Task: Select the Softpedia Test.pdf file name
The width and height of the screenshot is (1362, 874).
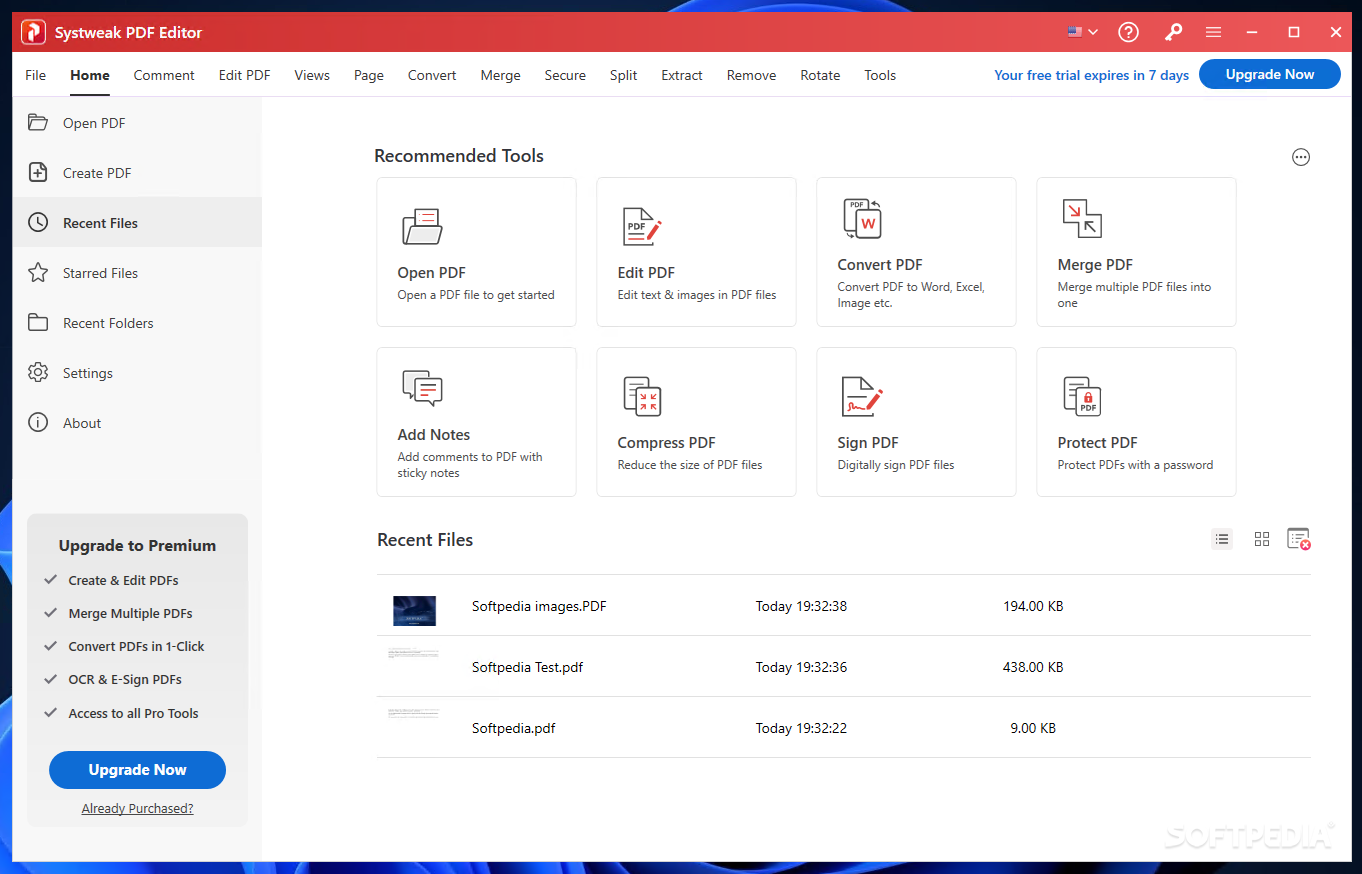Action: click(528, 667)
